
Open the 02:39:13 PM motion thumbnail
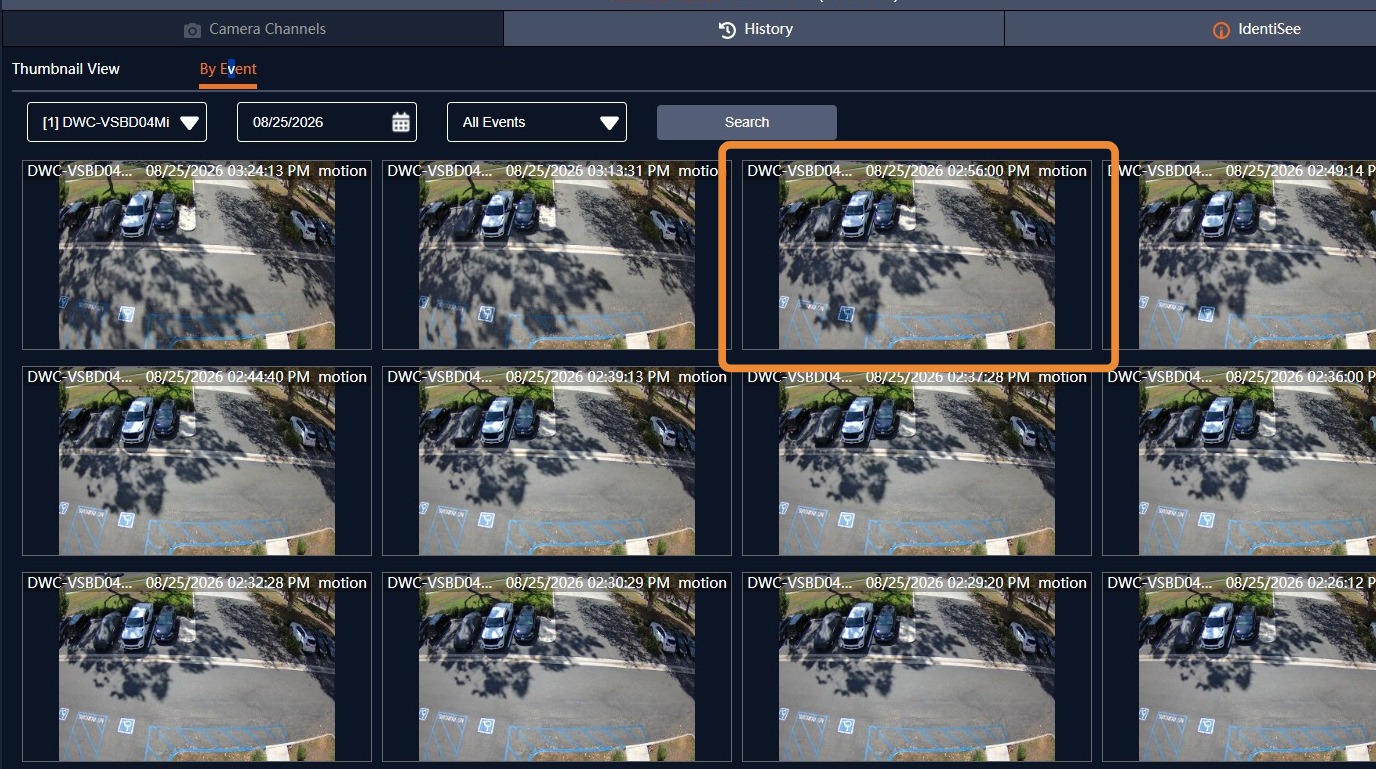[557, 461]
